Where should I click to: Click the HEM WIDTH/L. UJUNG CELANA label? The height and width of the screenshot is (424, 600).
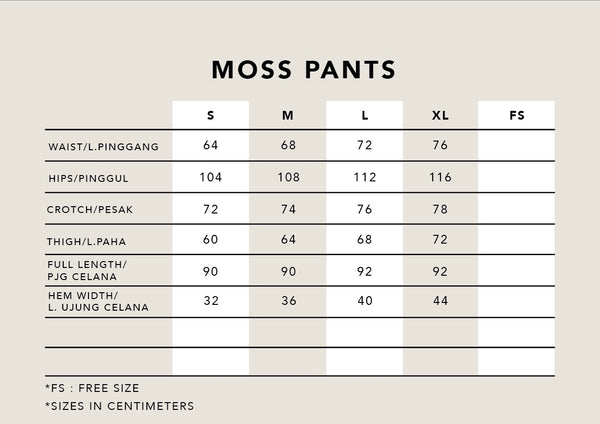tap(97, 302)
